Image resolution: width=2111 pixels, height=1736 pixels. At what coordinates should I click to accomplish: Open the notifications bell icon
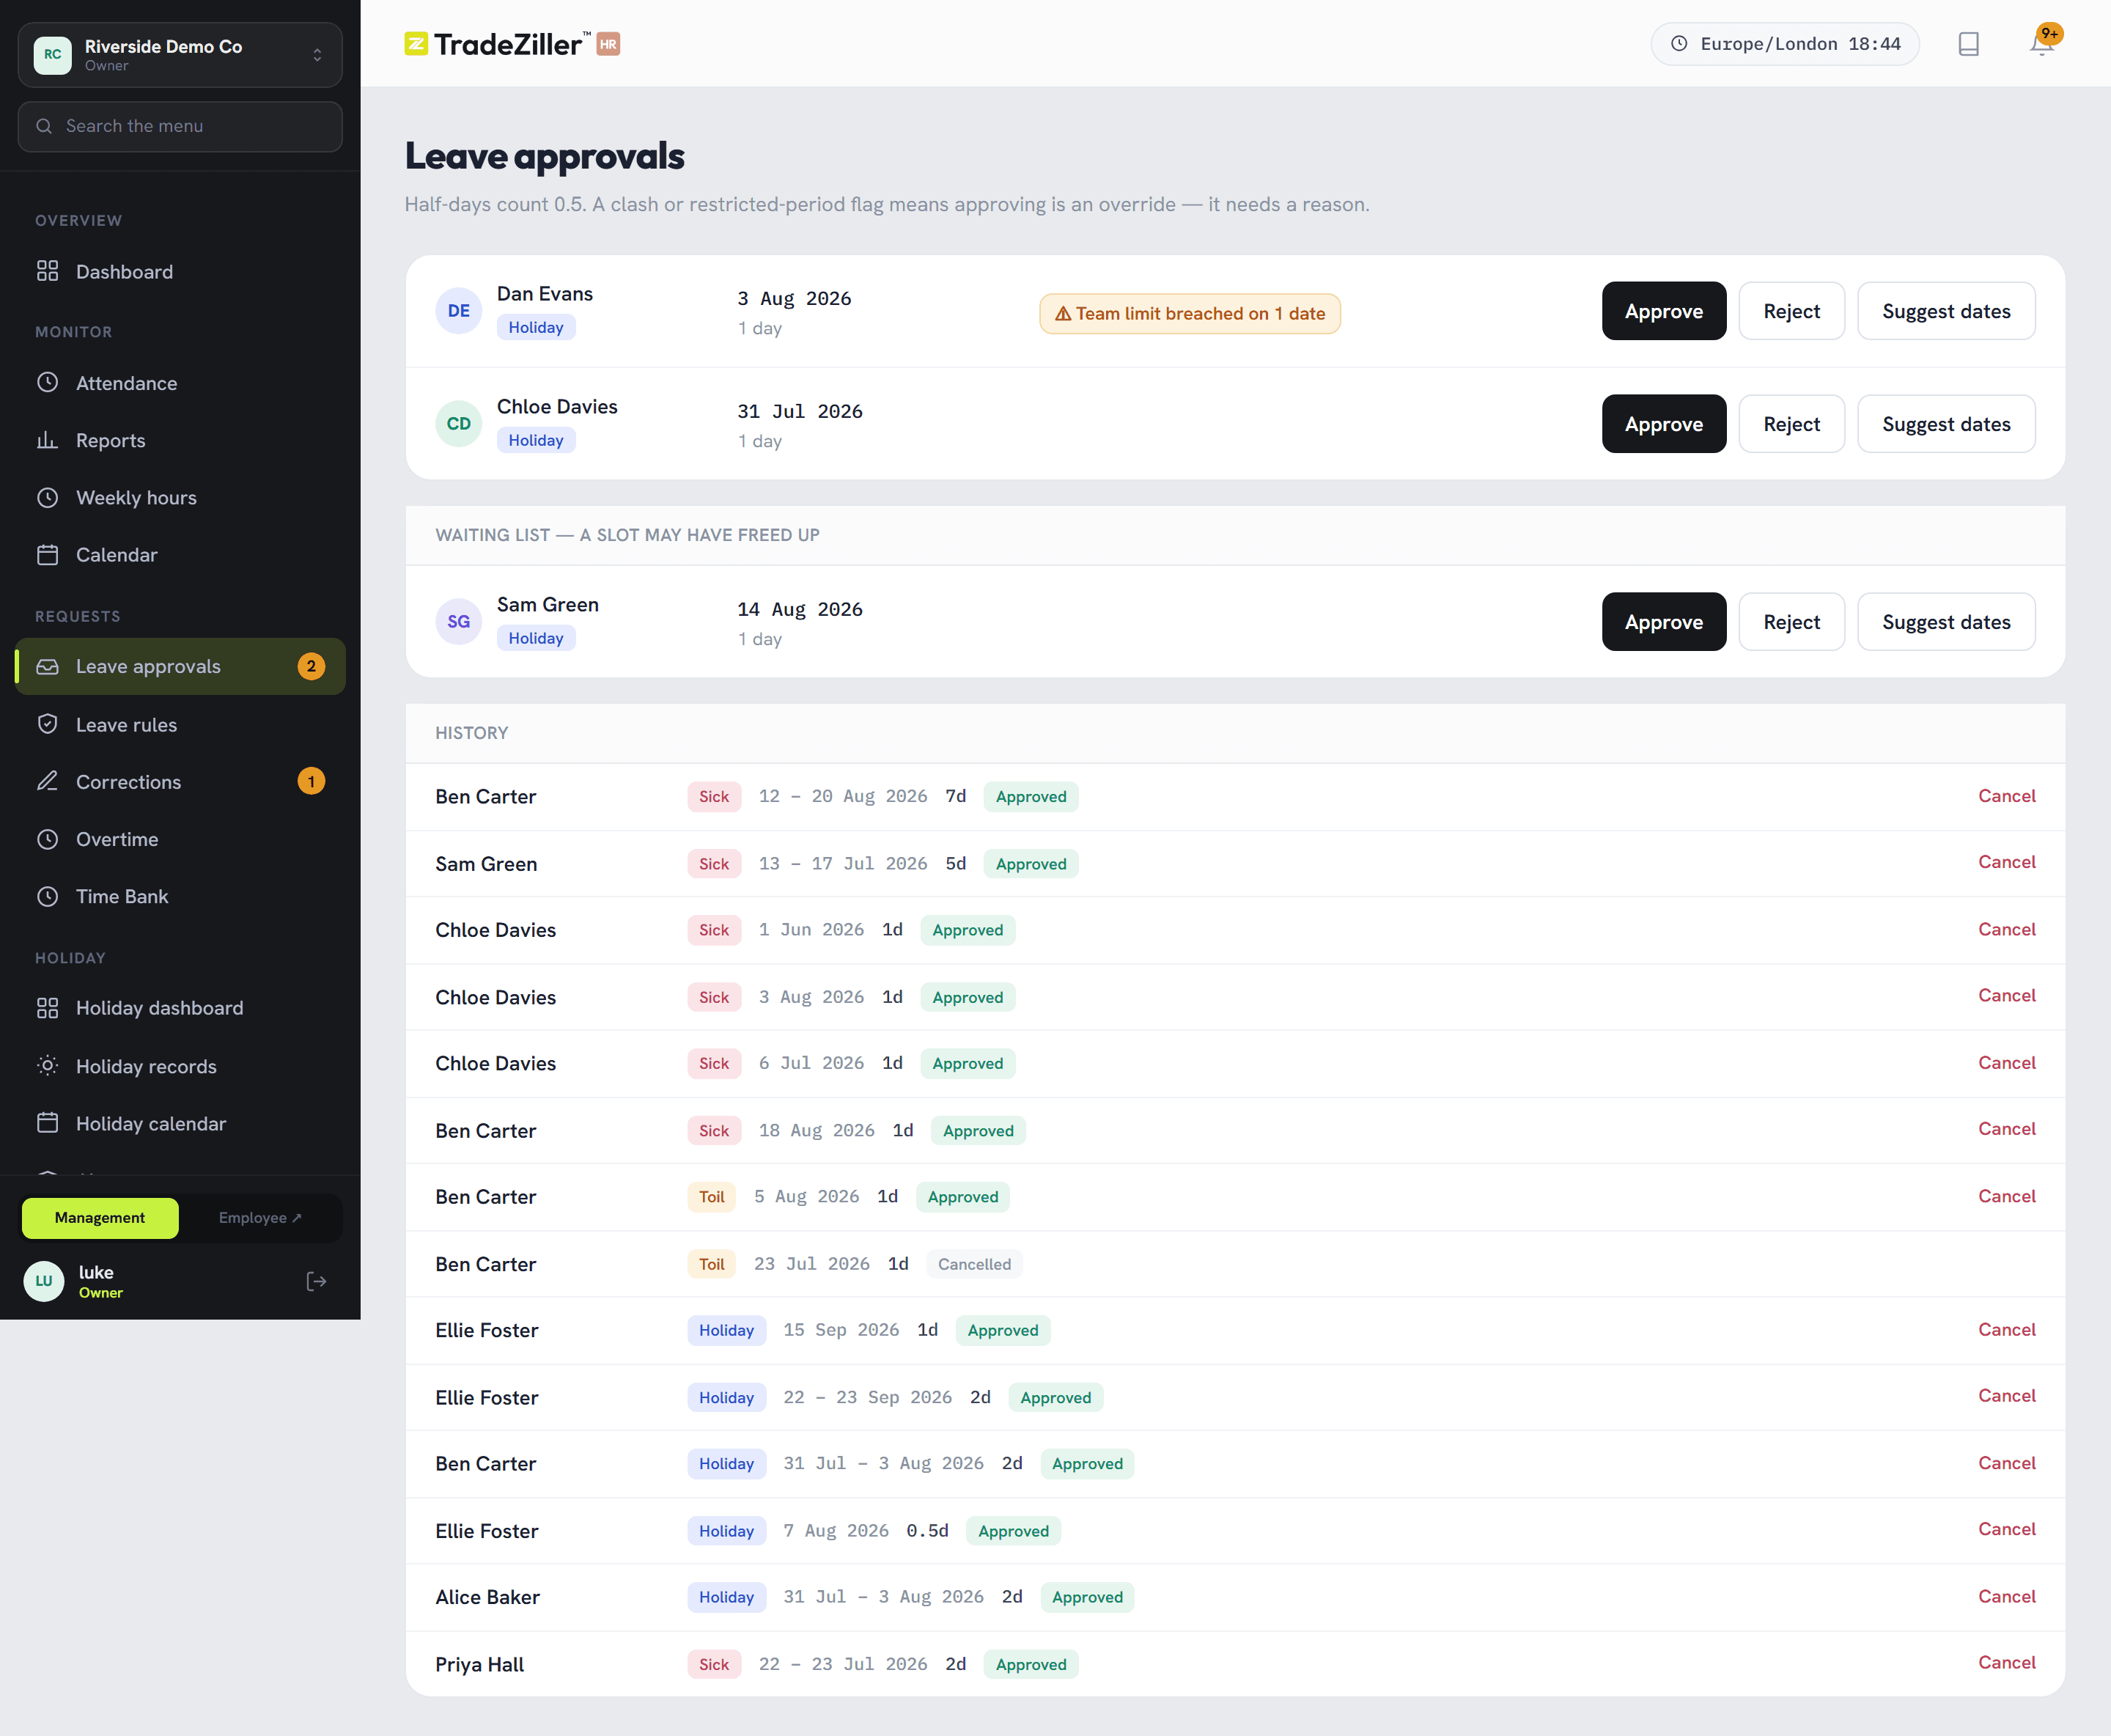[2041, 43]
